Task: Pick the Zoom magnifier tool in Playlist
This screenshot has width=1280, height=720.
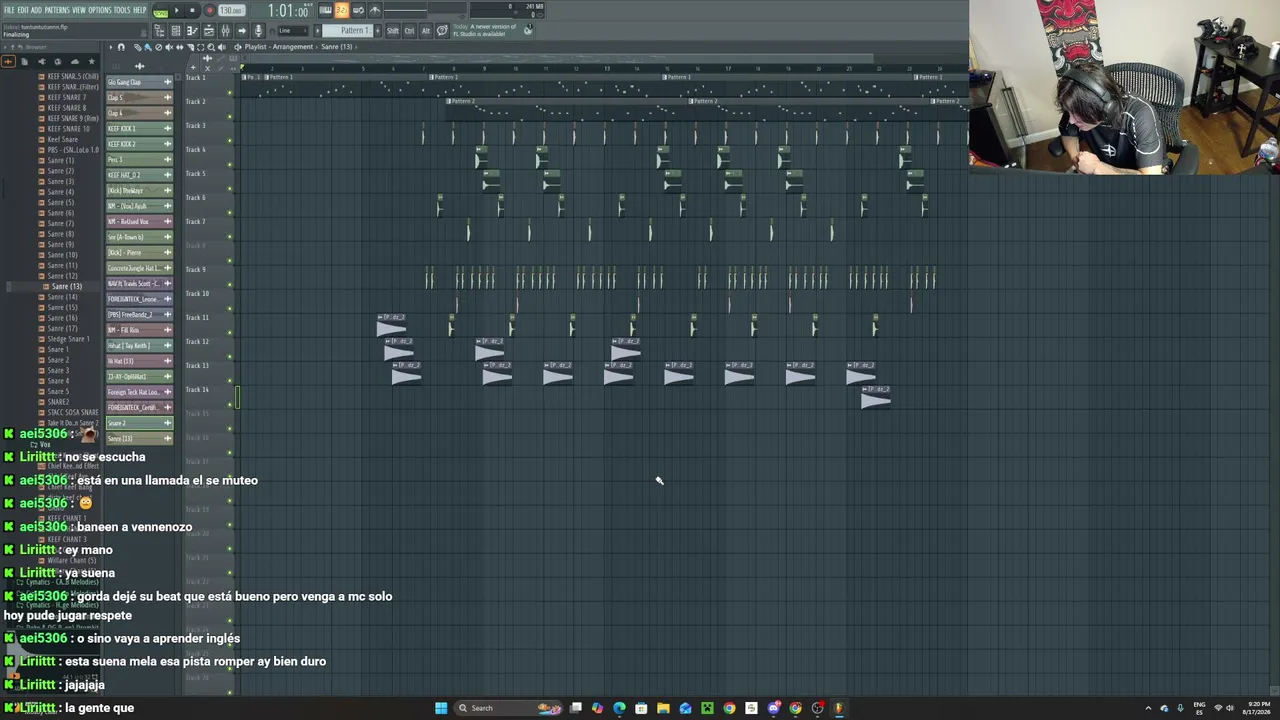Action: tap(211, 47)
